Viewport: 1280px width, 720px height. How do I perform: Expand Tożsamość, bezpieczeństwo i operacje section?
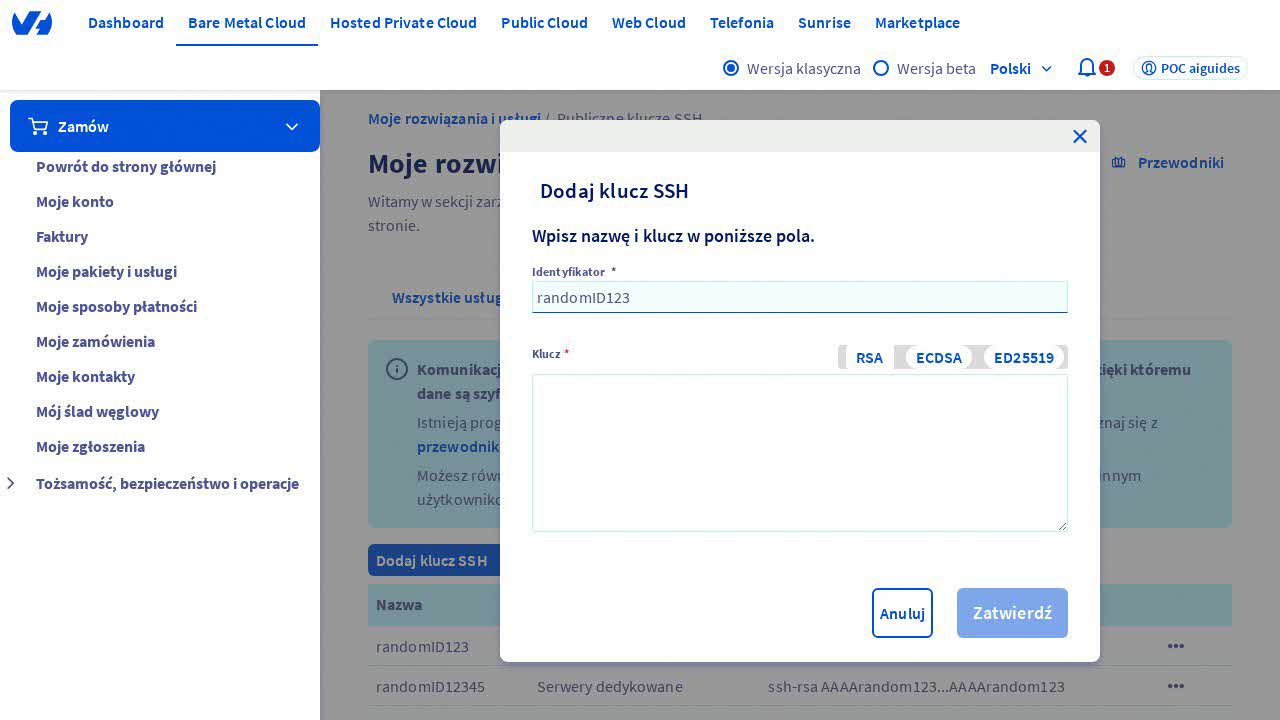[12, 484]
